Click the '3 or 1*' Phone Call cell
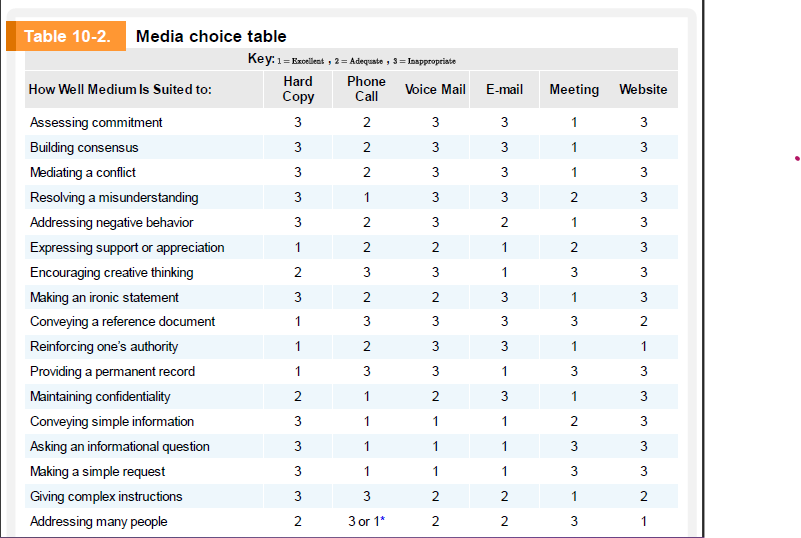The image size is (801, 538). [366, 522]
